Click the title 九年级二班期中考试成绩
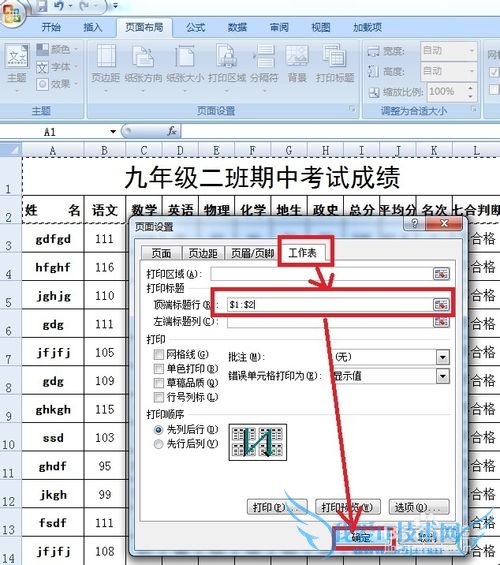Image resolution: width=500 pixels, height=565 pixels. click(x=262, y=177)
